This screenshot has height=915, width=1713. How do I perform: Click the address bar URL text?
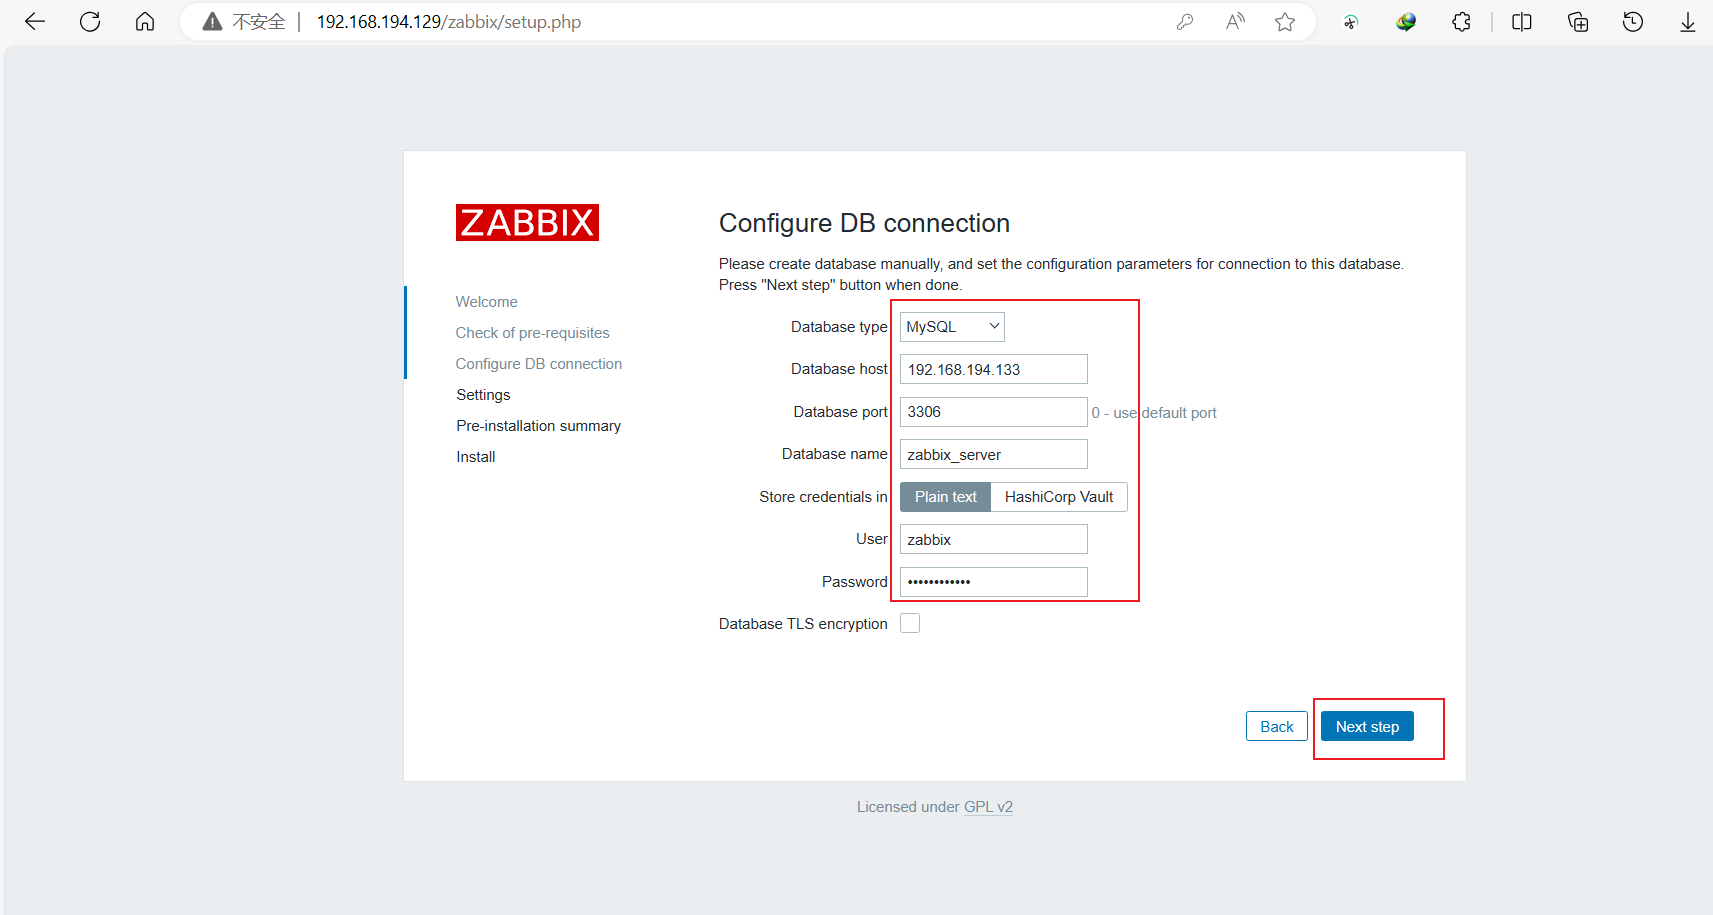(x=449, y=22)
